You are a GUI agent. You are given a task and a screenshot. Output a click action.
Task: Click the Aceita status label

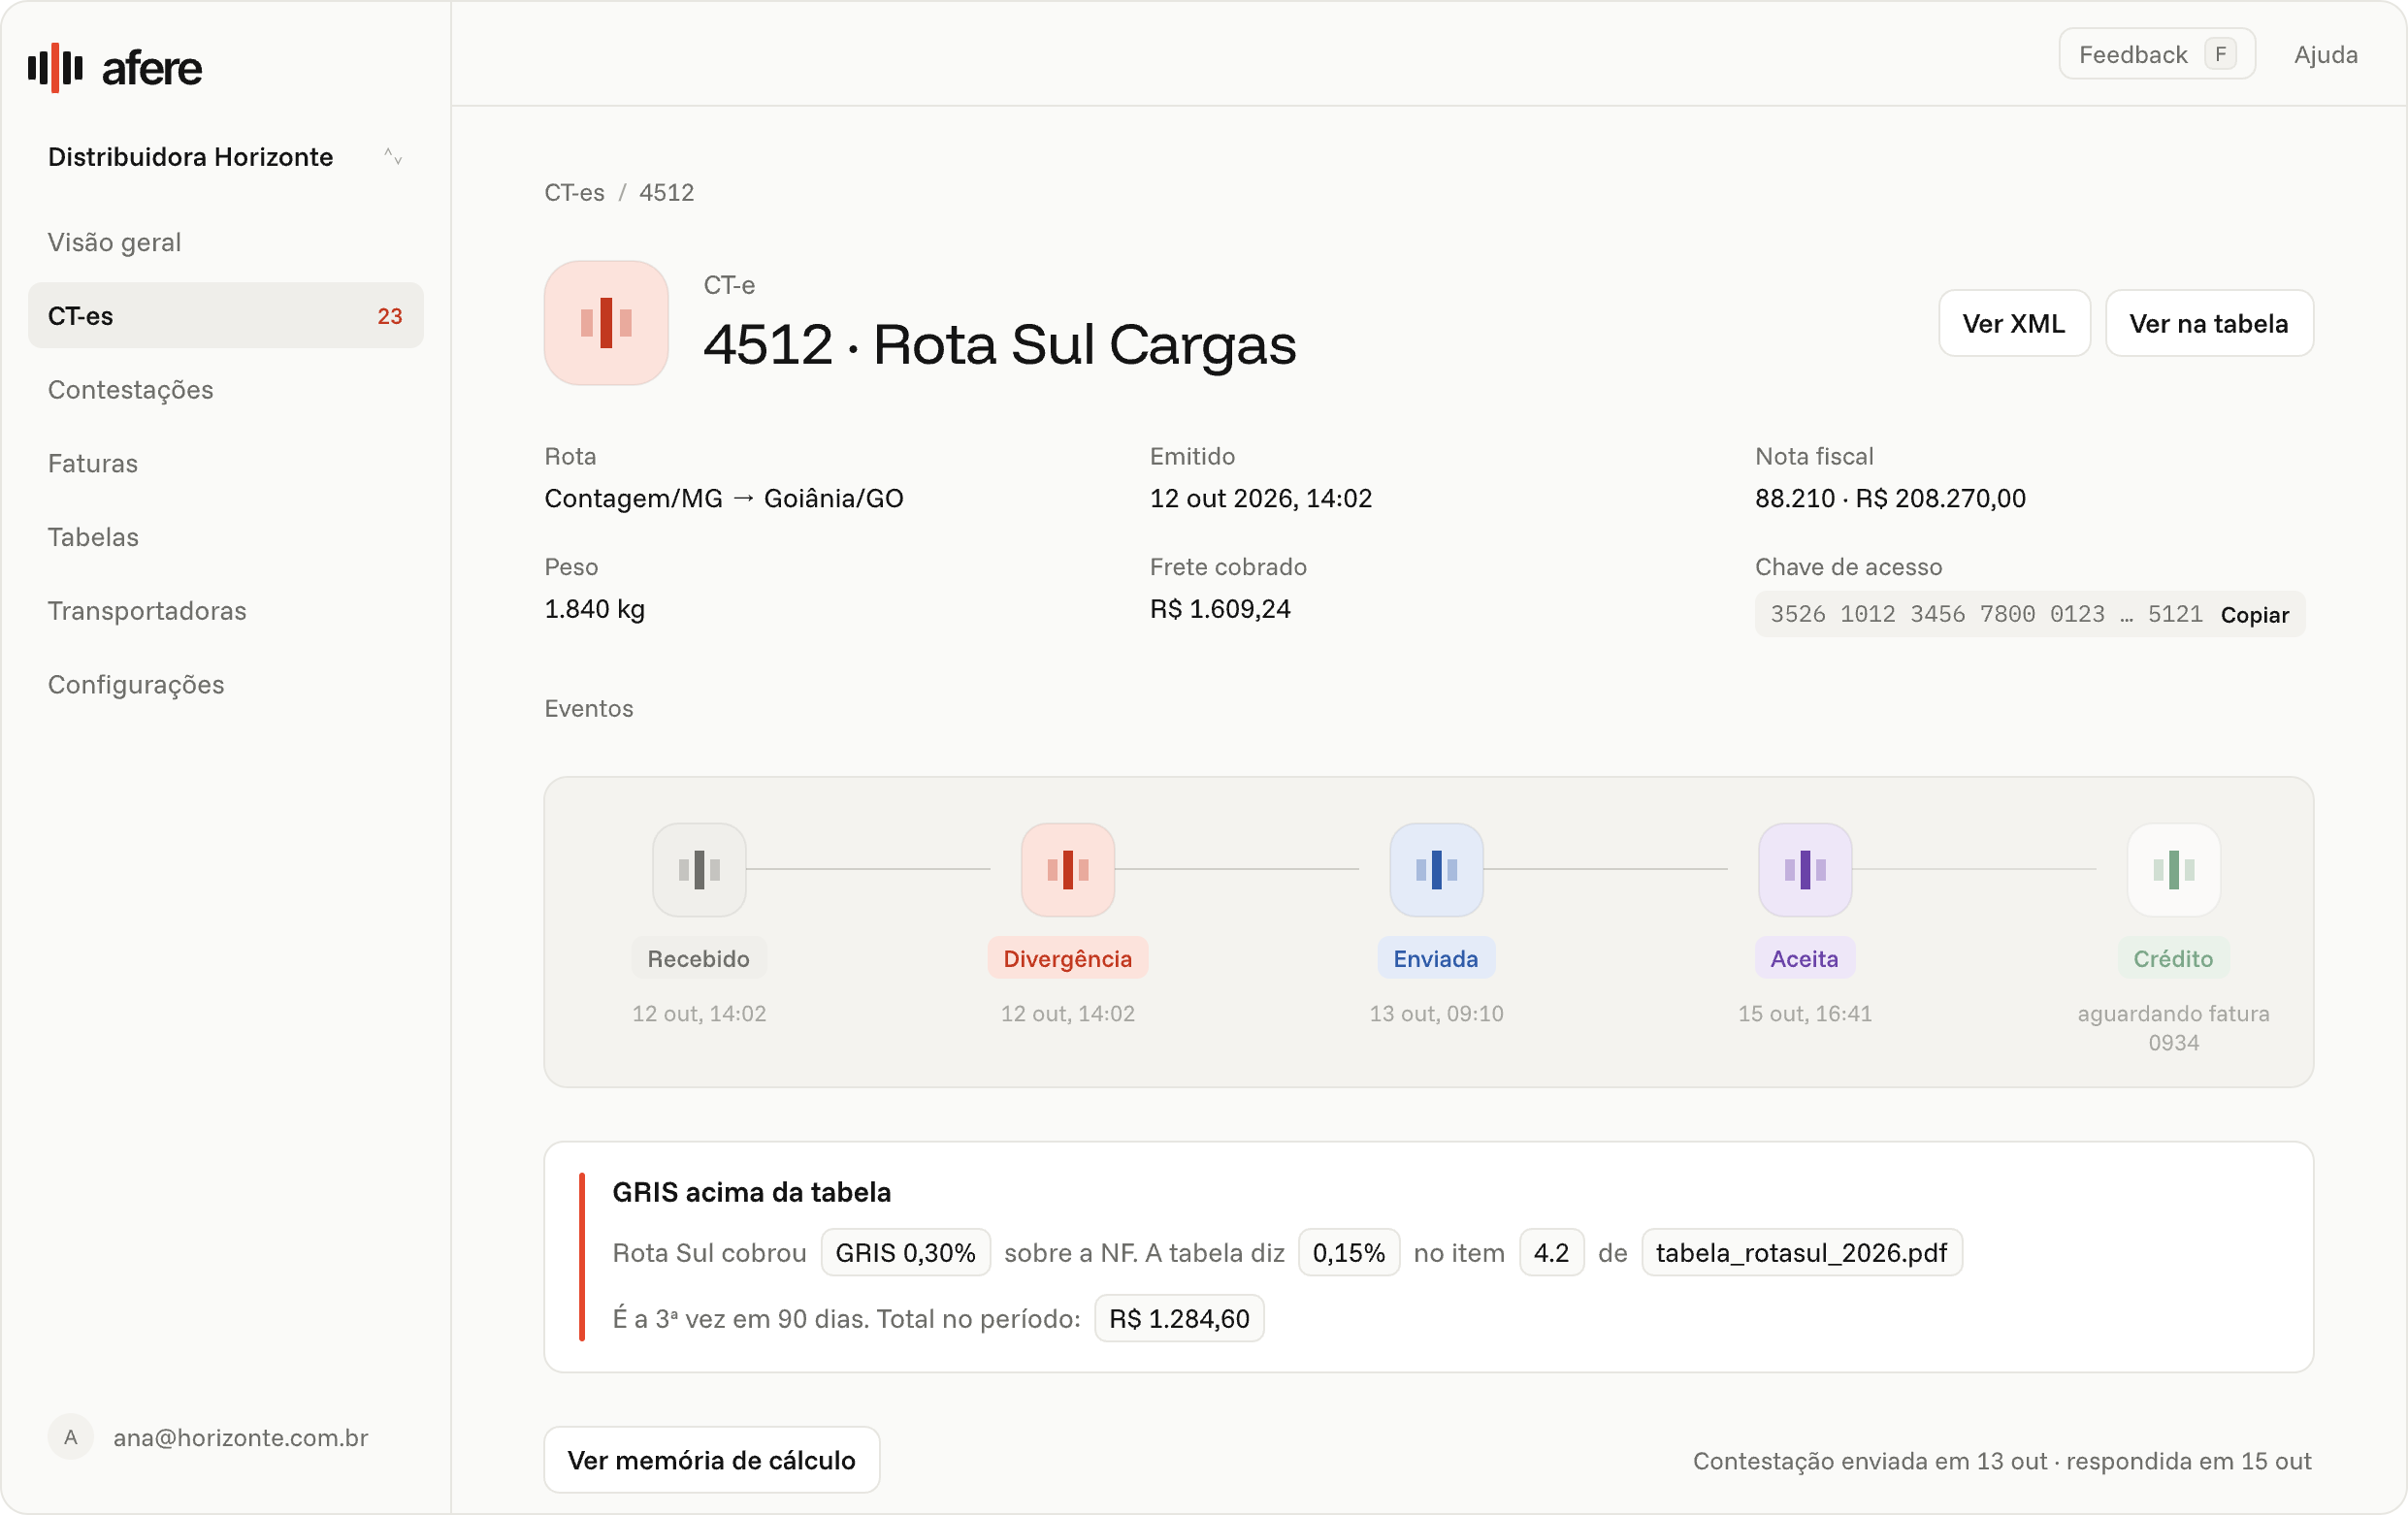[x=1805, y=958]
